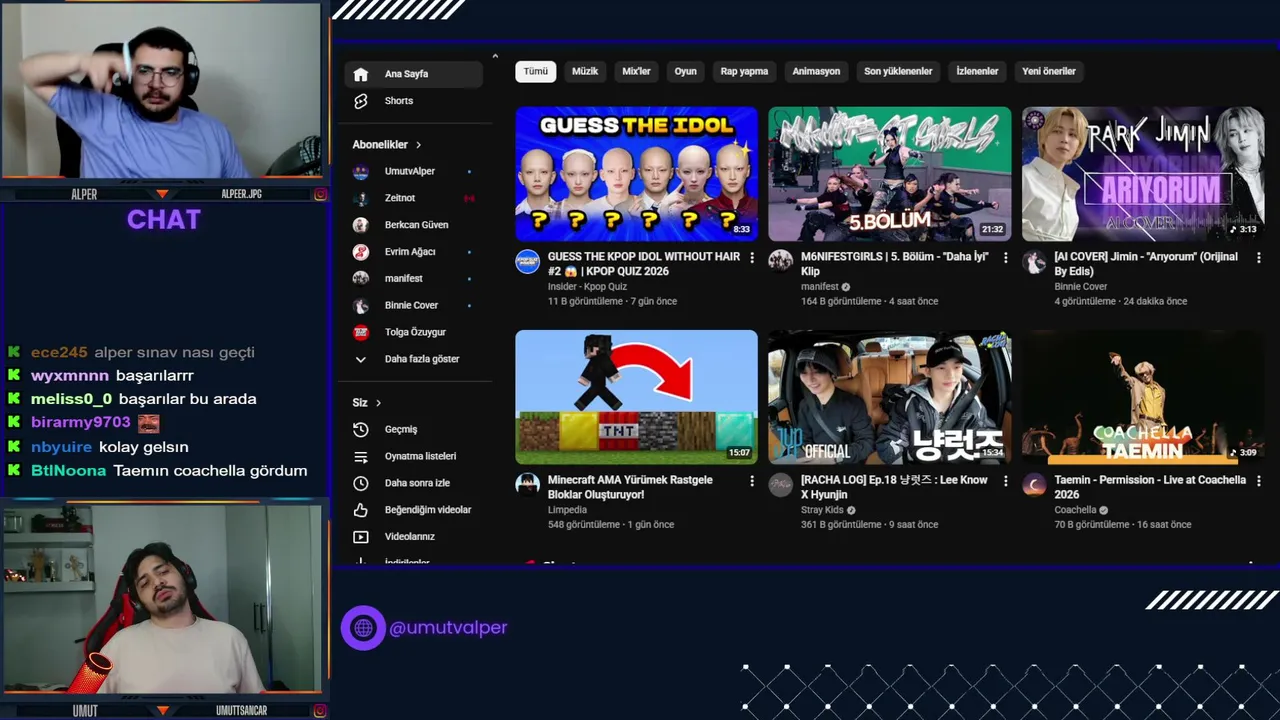The image size is (1280, 720).
Task: Select the Animasyon filter chip
Action: [x=816, y=71]
